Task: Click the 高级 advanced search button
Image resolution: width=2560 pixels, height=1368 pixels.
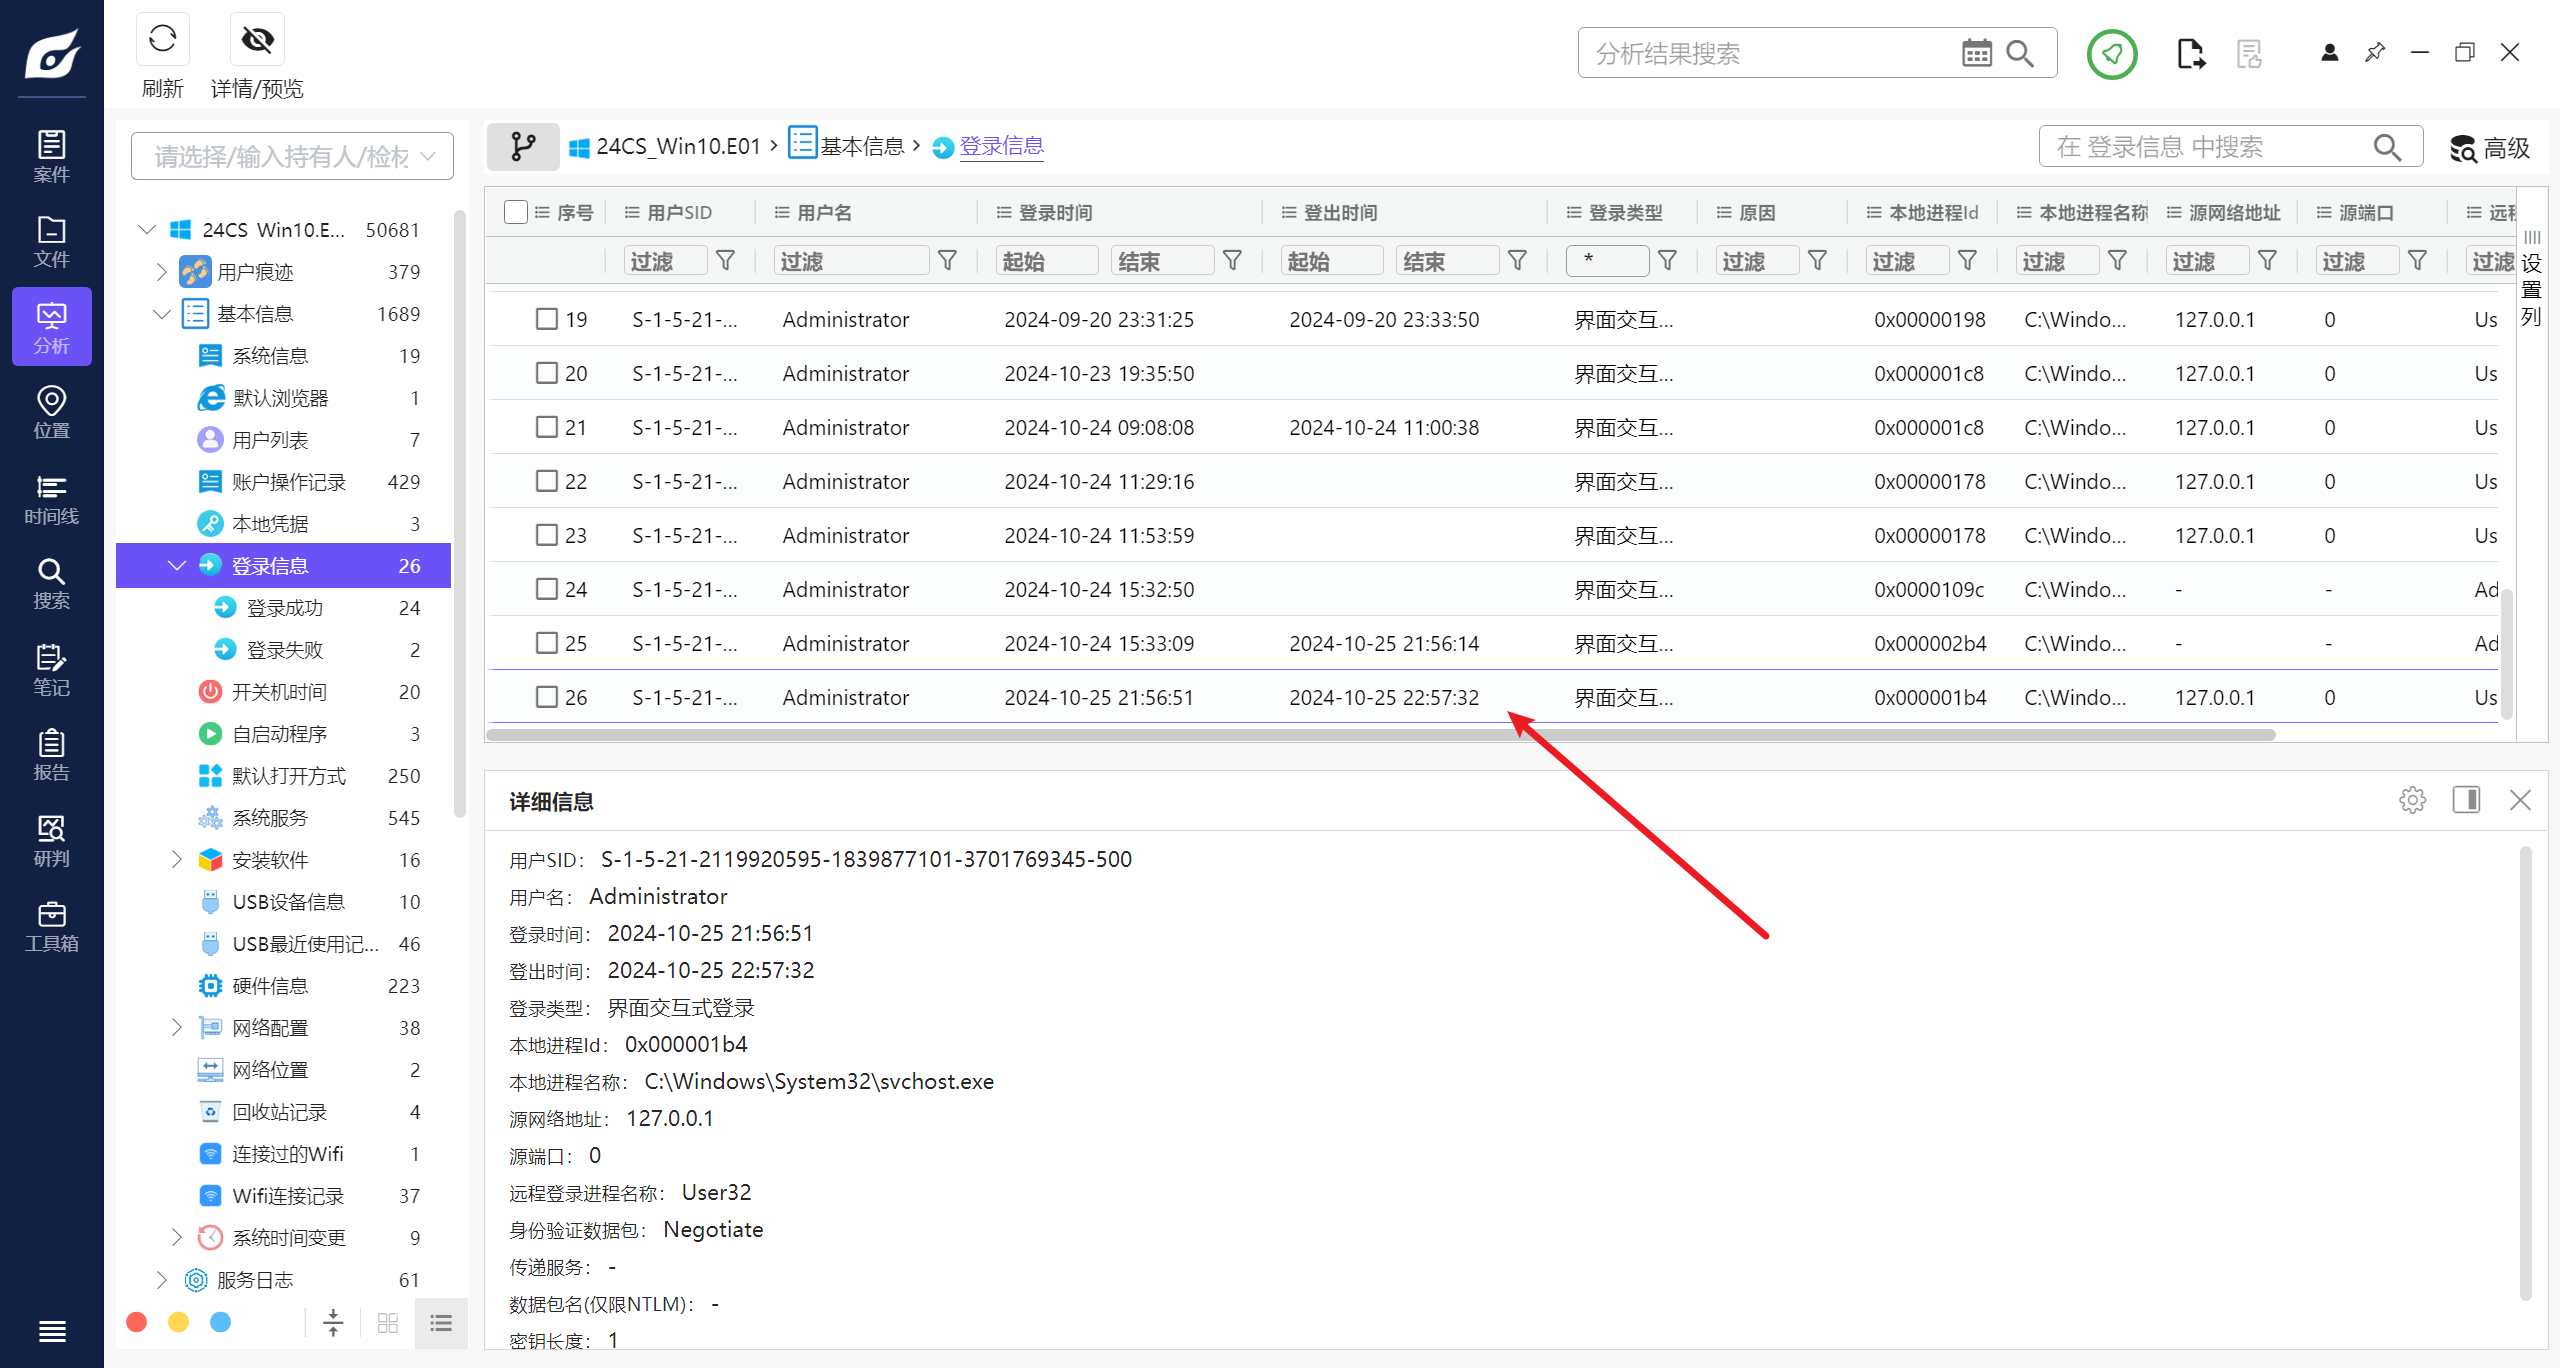Action: click(2490, 148)
